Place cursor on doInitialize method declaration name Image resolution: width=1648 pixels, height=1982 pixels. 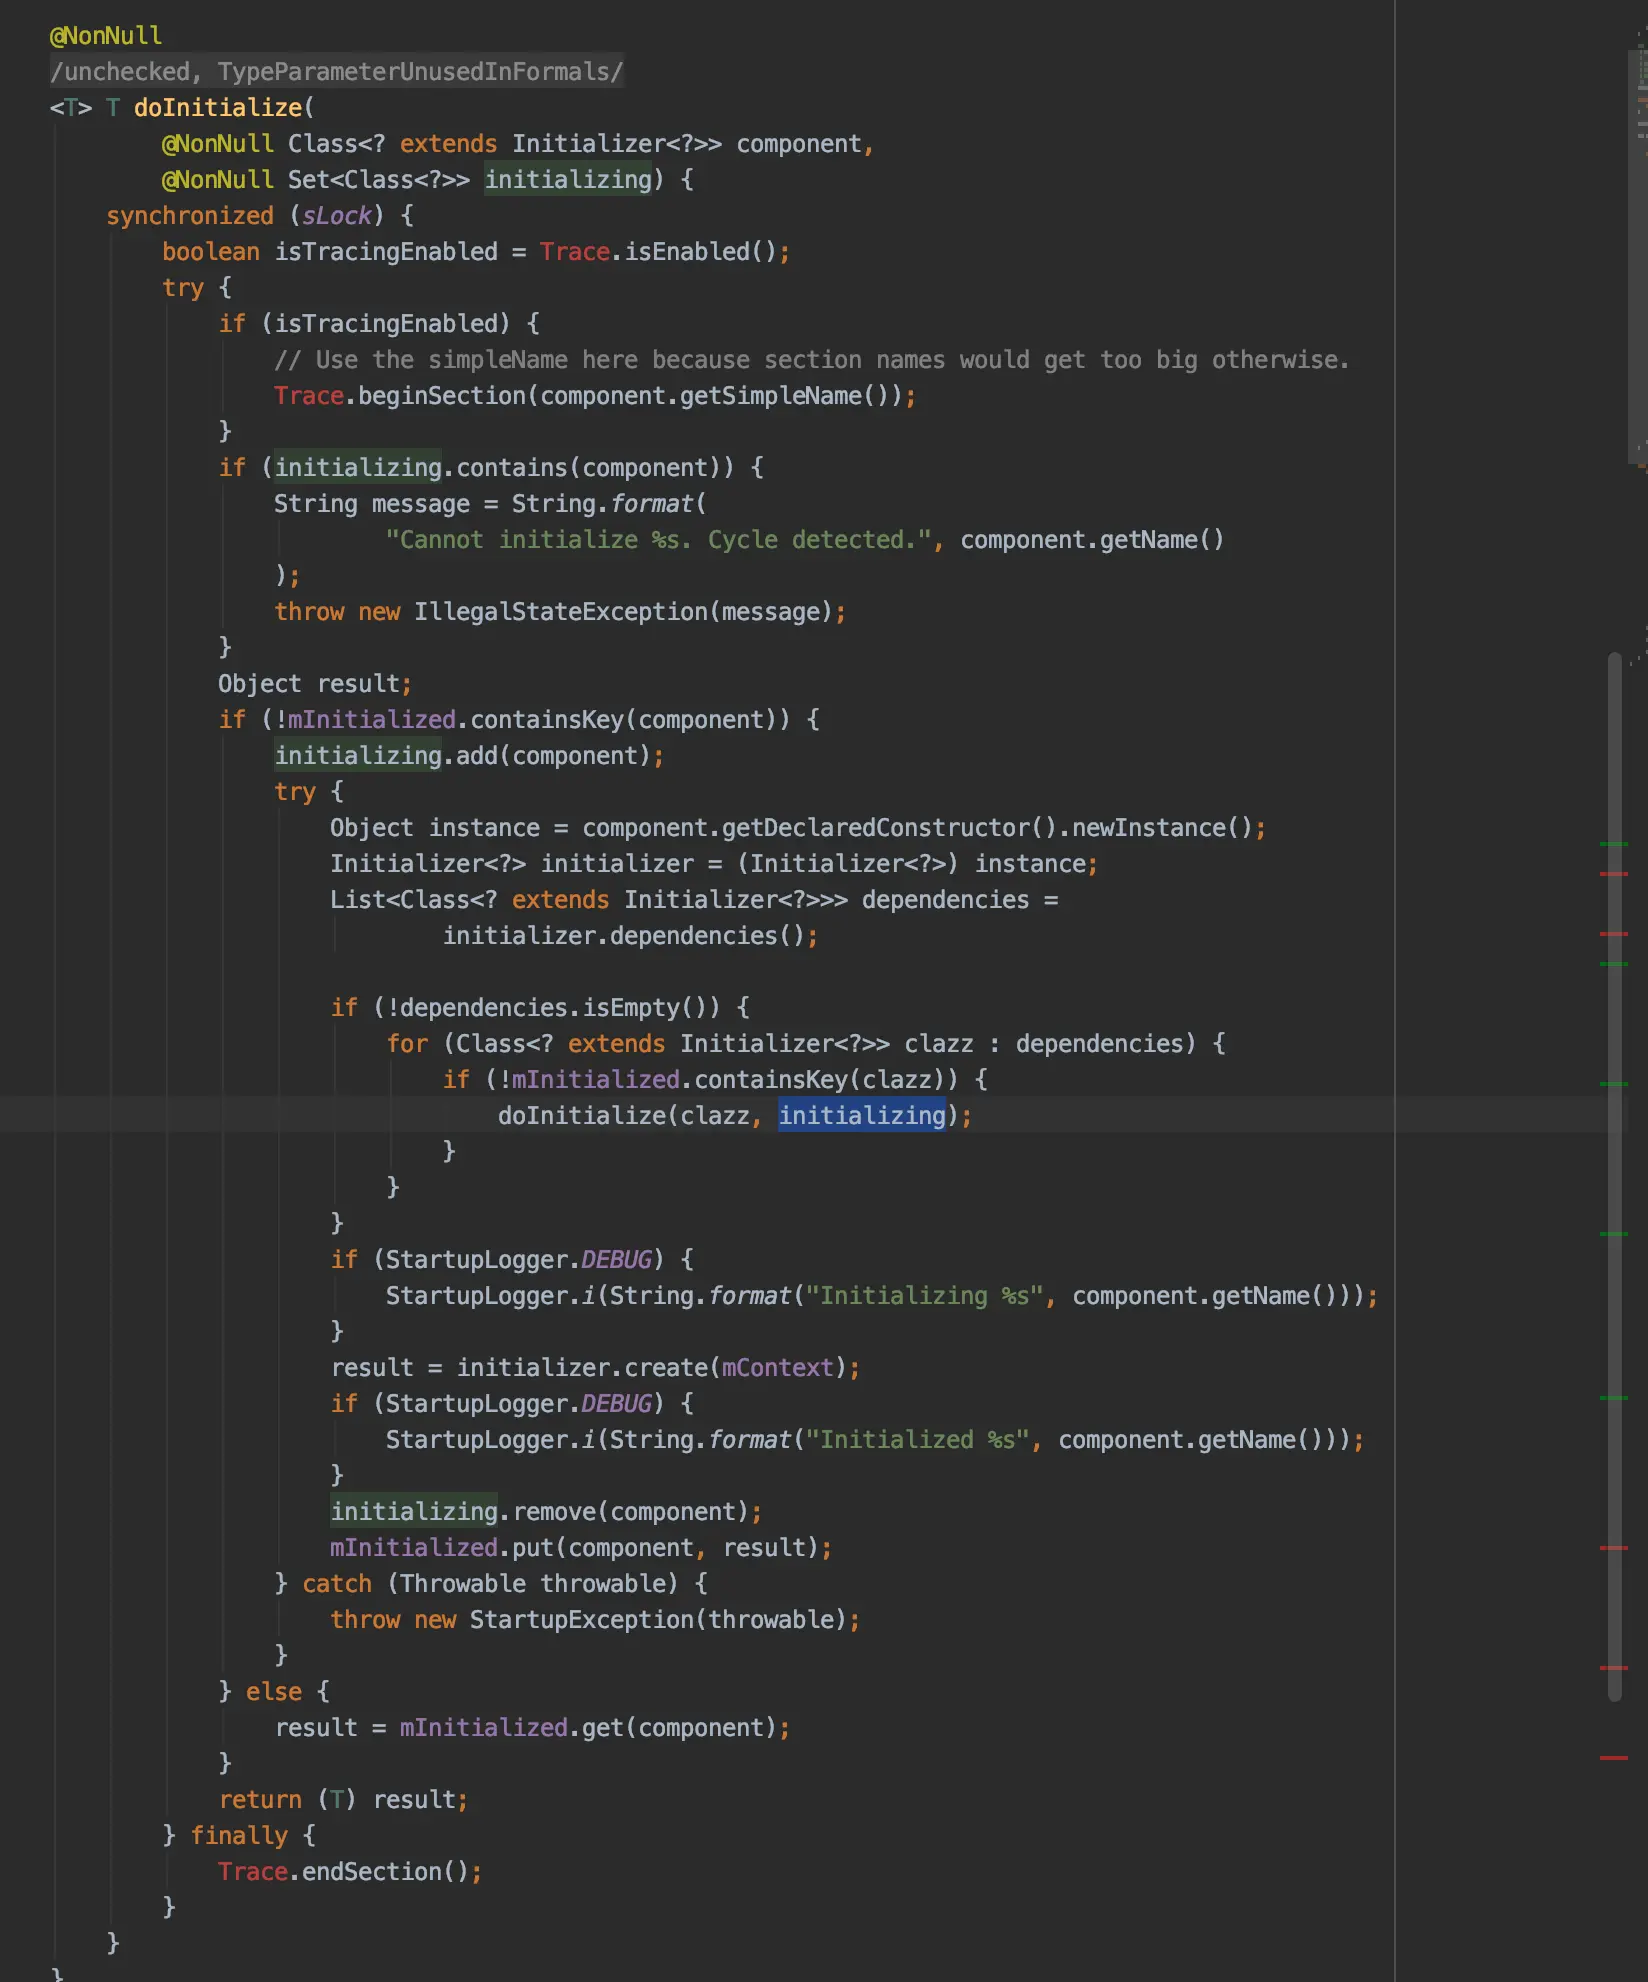point(218,108)
